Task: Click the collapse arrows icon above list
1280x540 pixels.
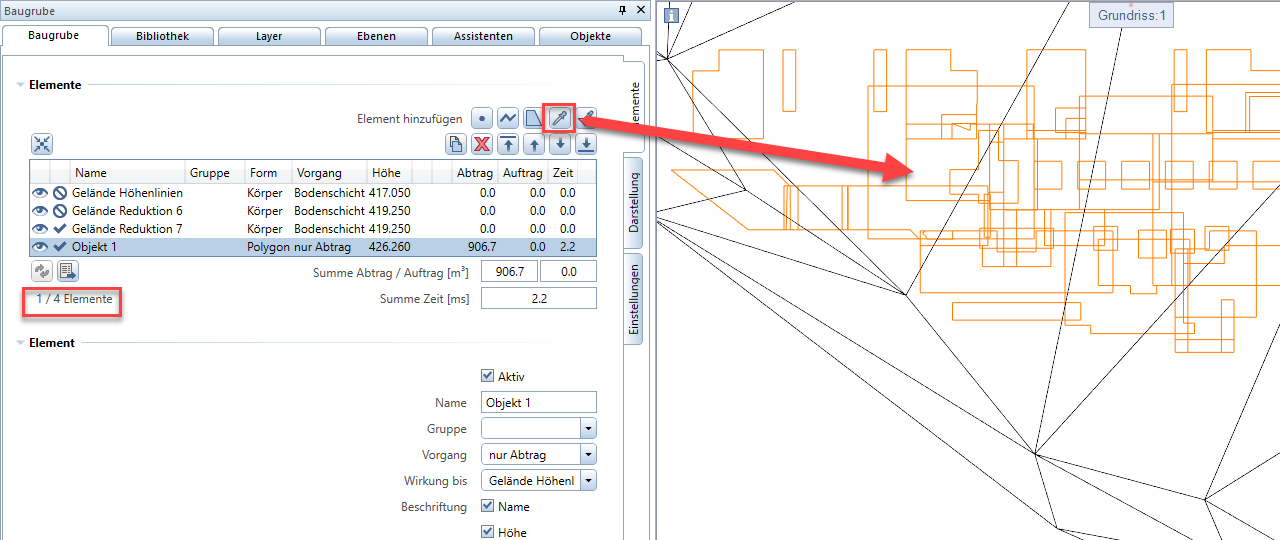Action: point(42,144)
